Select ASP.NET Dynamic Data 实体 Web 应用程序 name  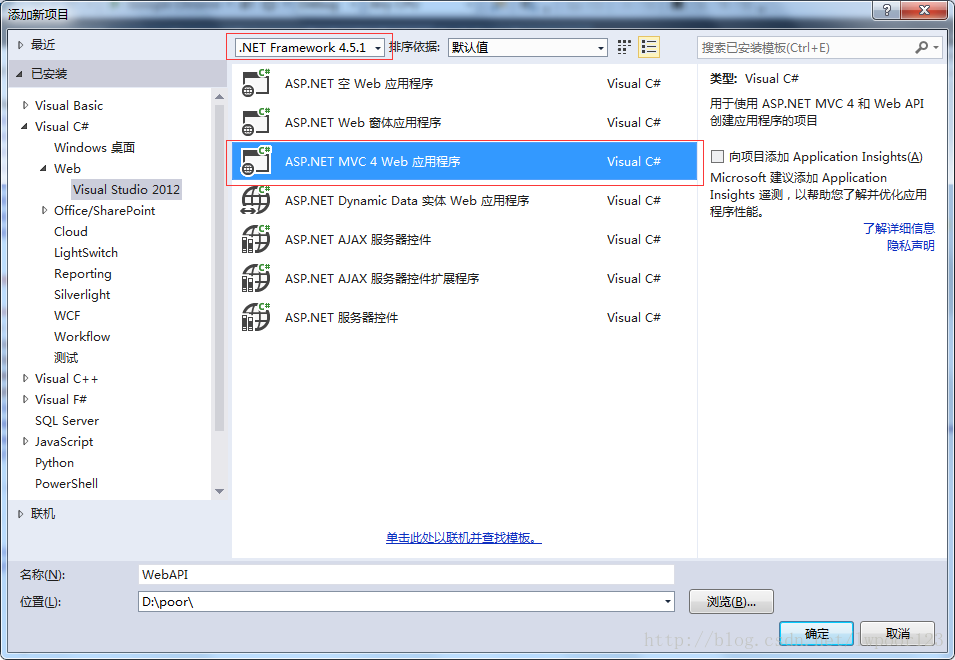point(407,200)
